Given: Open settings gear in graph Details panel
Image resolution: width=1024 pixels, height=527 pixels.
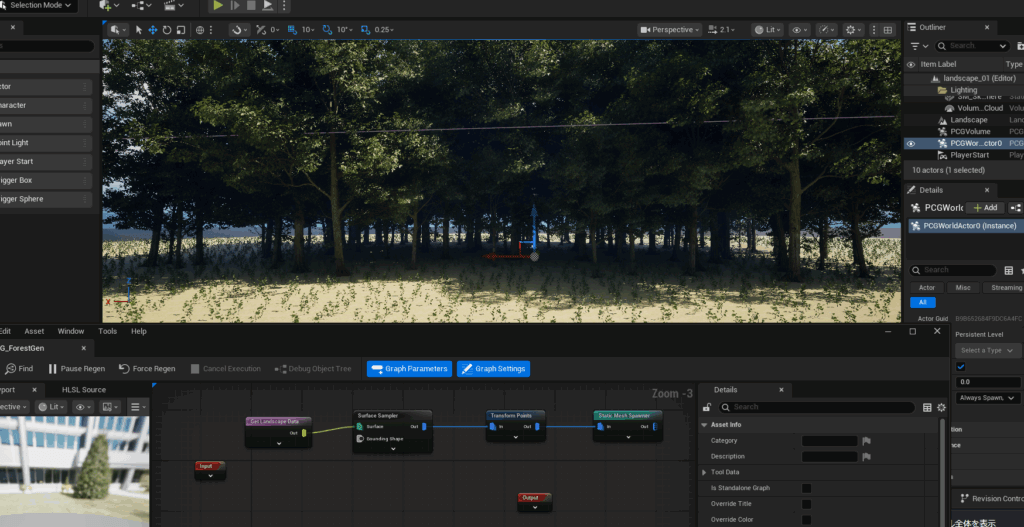Looking at the screenshot, I should (x=941, y=407).
